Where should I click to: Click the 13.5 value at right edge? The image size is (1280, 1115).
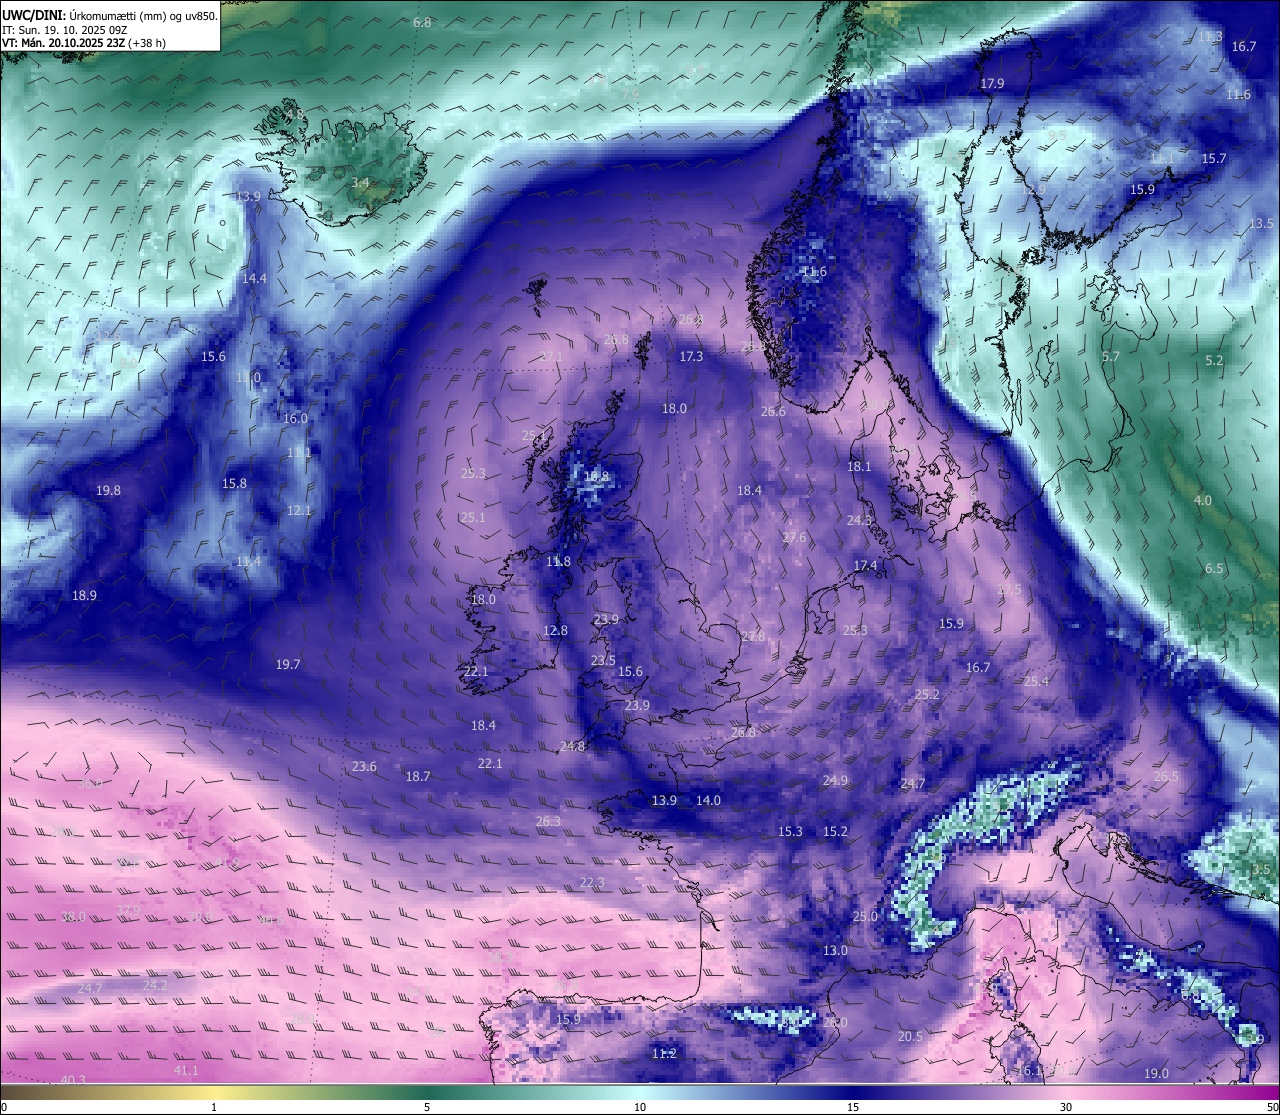(x=1261, y=223)
